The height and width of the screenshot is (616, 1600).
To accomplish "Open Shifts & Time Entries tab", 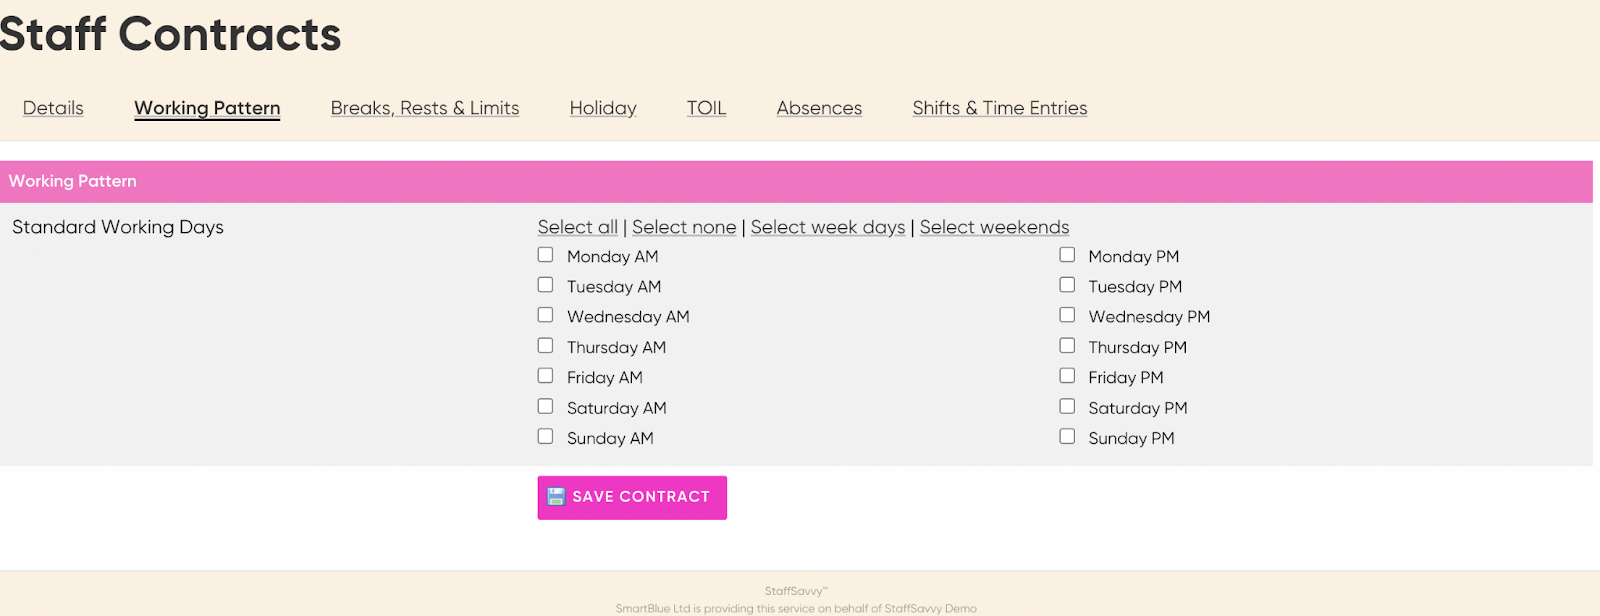I will (x=999, y=108).
